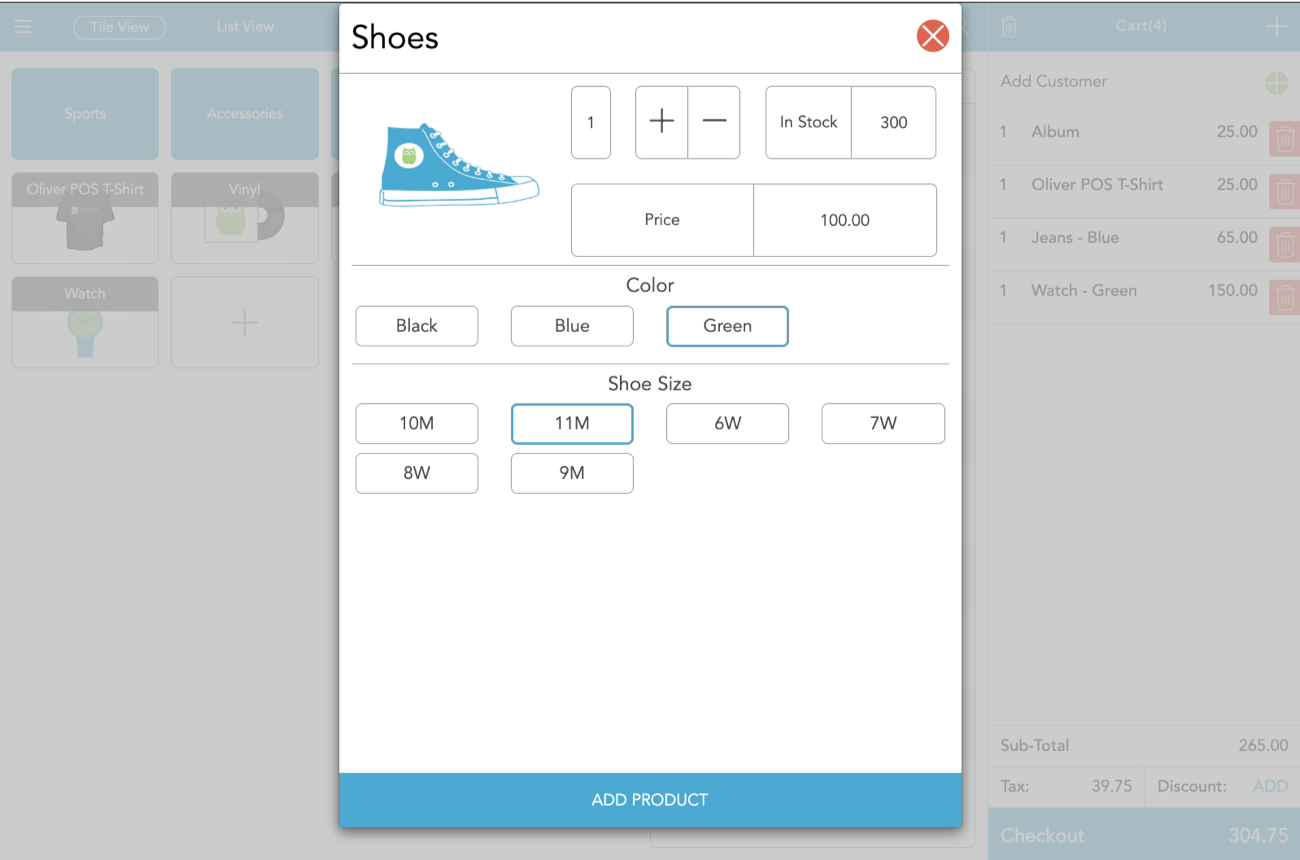This screenshot has height=860, width=1300.
Task: Select shoe size 9M
Action: 572,473
